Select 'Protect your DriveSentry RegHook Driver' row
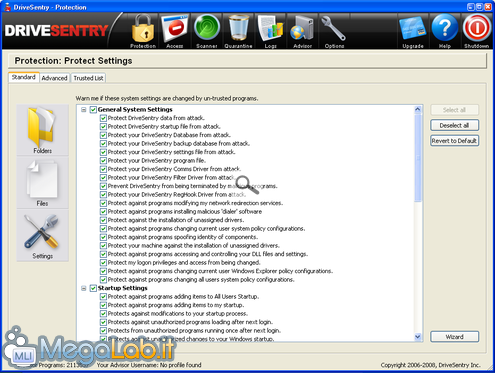The width and height of the screenshot is (495, 373). tap(177, 195)
